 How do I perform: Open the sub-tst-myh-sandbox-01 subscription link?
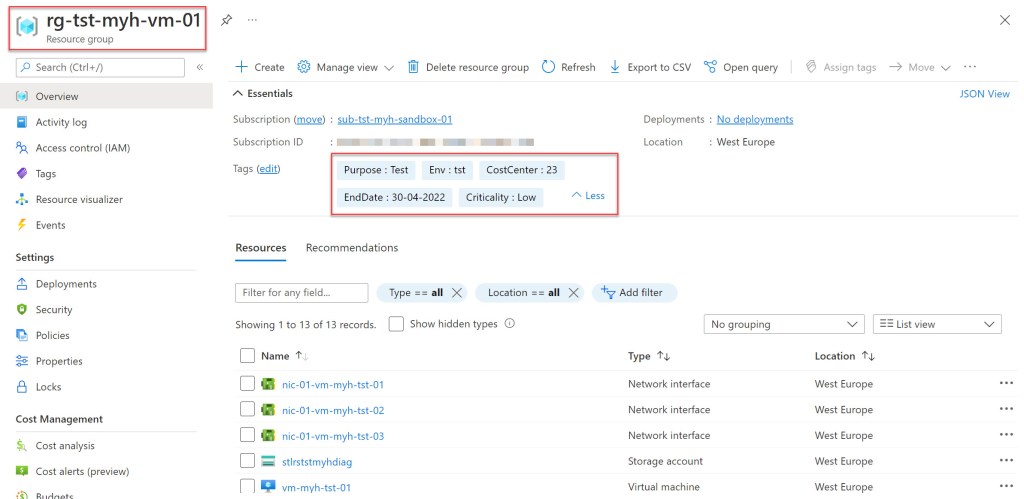pyautogui.click(x=395, y=119)
